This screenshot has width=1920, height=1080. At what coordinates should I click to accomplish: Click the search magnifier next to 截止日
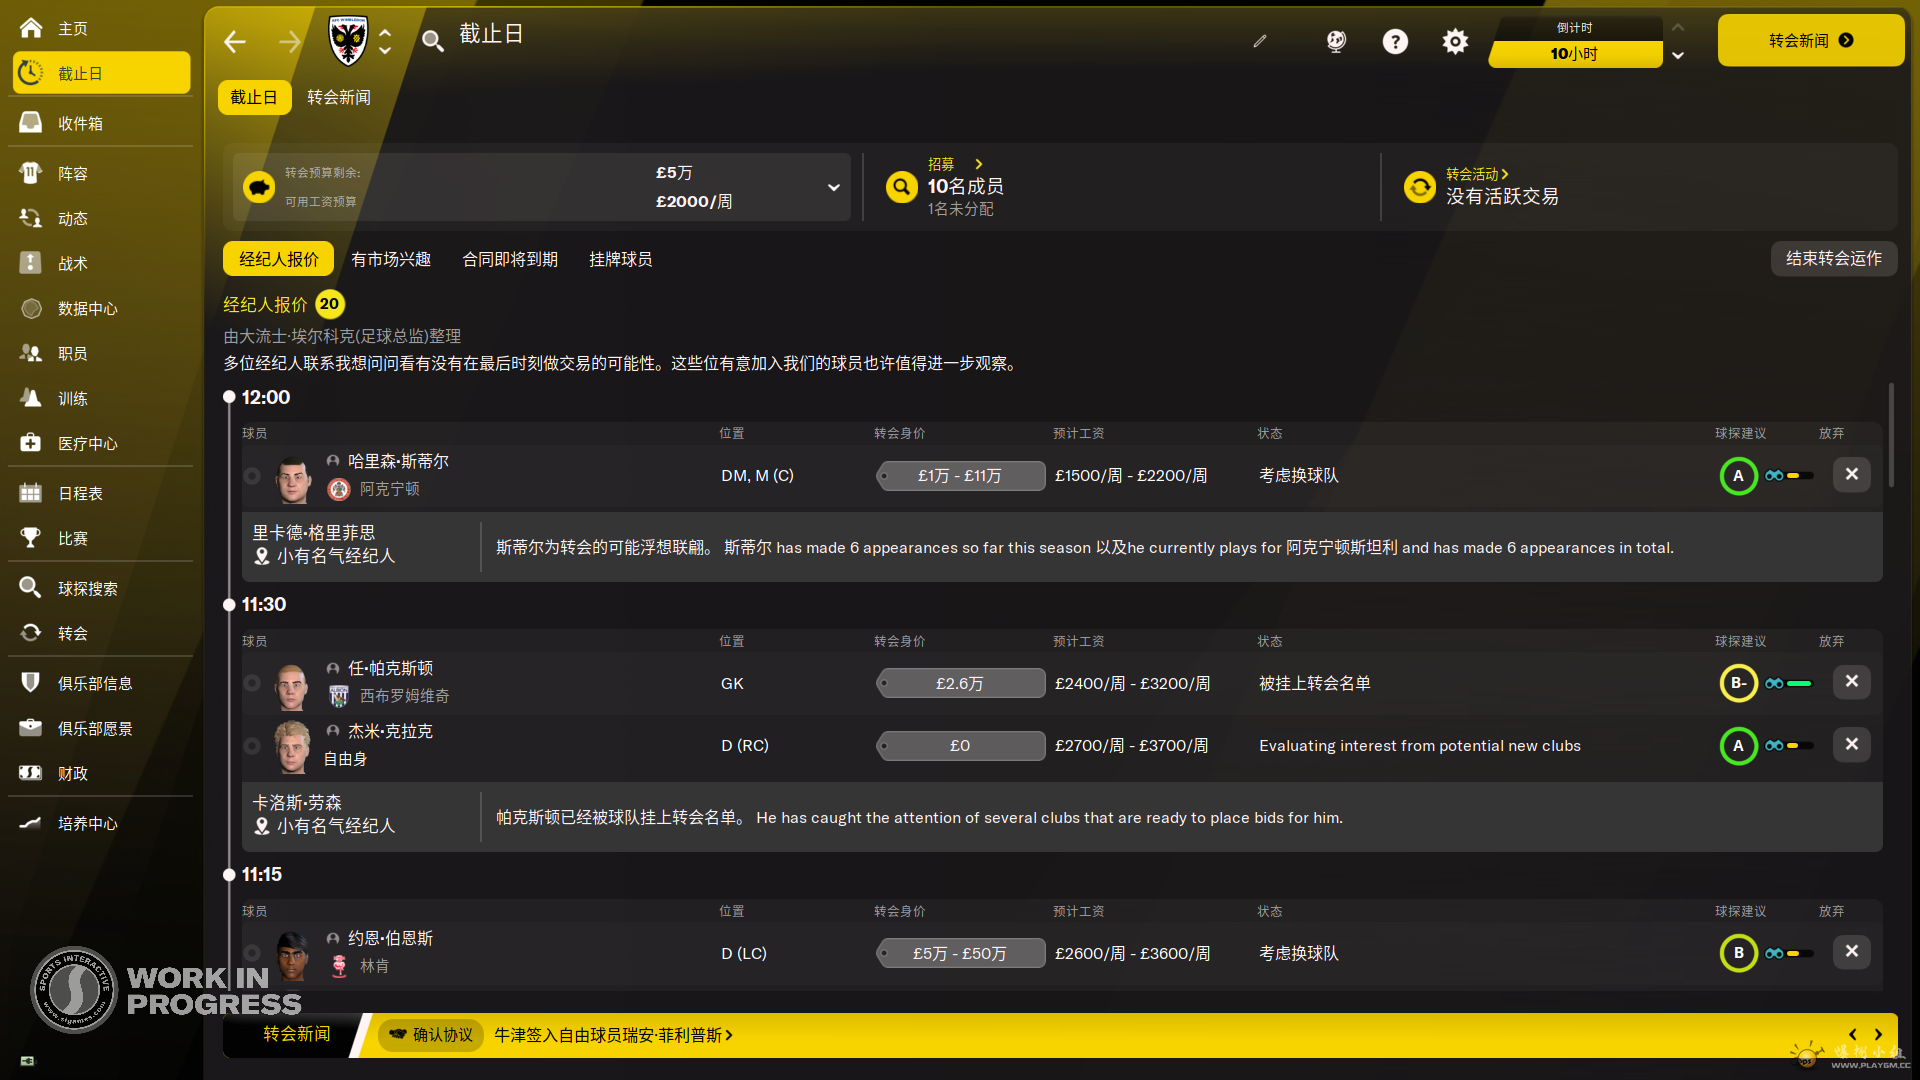point(432,41)
